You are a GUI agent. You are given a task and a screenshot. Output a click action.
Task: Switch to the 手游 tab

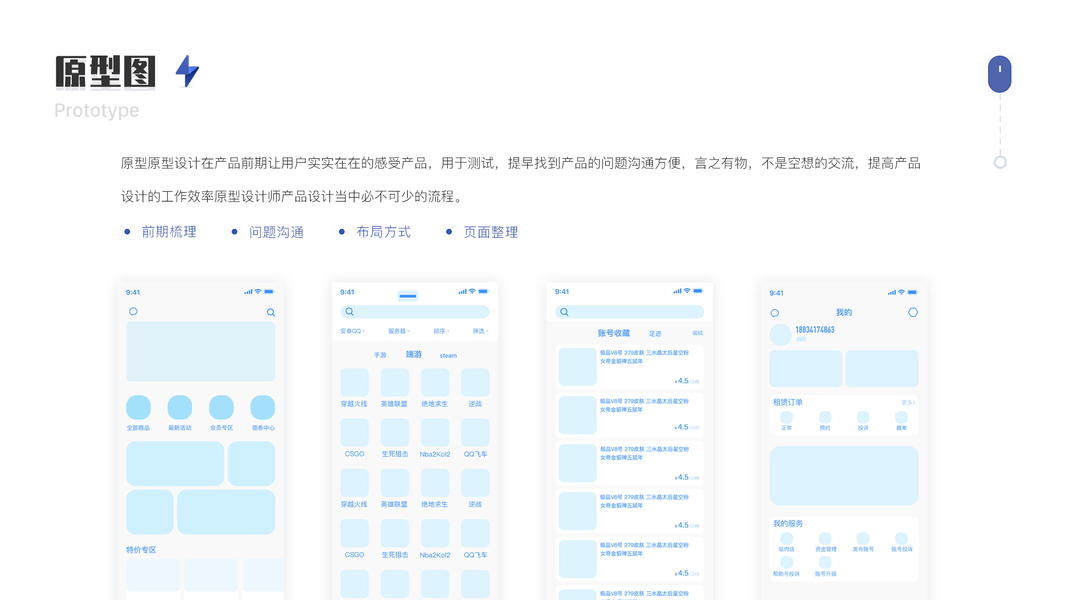380,355
